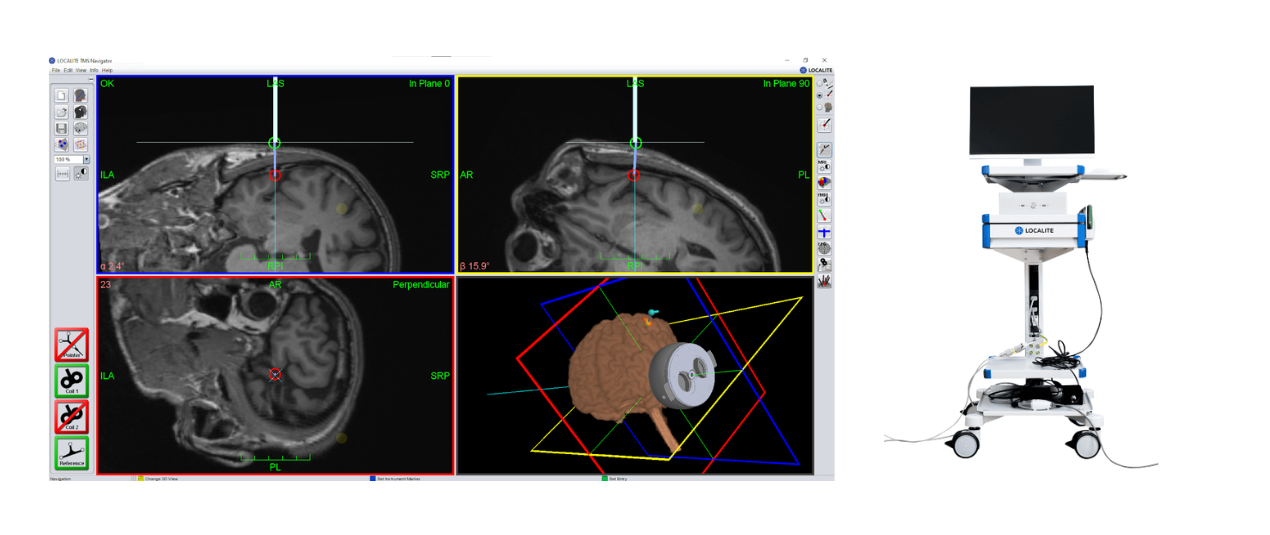Click the In Plane 0 view label
This screenshot has height=535, width=1270.
pyautogui.click(x=429, y=84)
